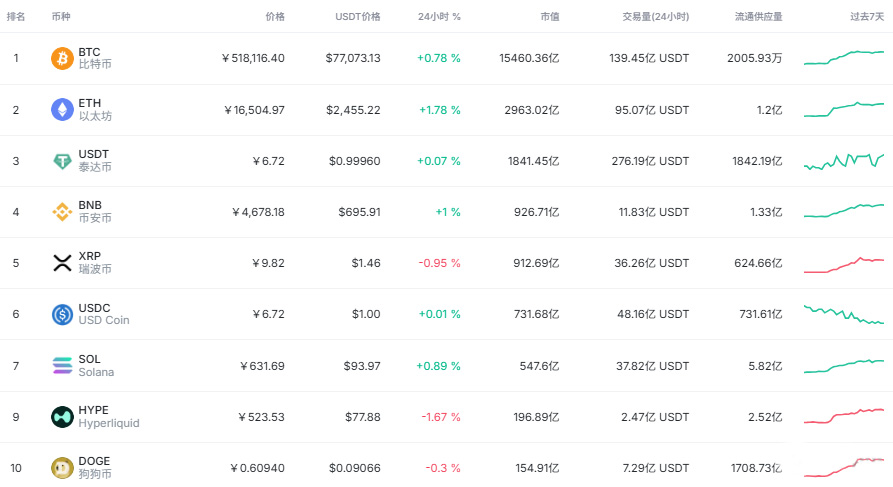Click BTC volume 139.45亿 USDT
Image resolution: width=893 pixels, height=487 pixels.
(649, 58)
